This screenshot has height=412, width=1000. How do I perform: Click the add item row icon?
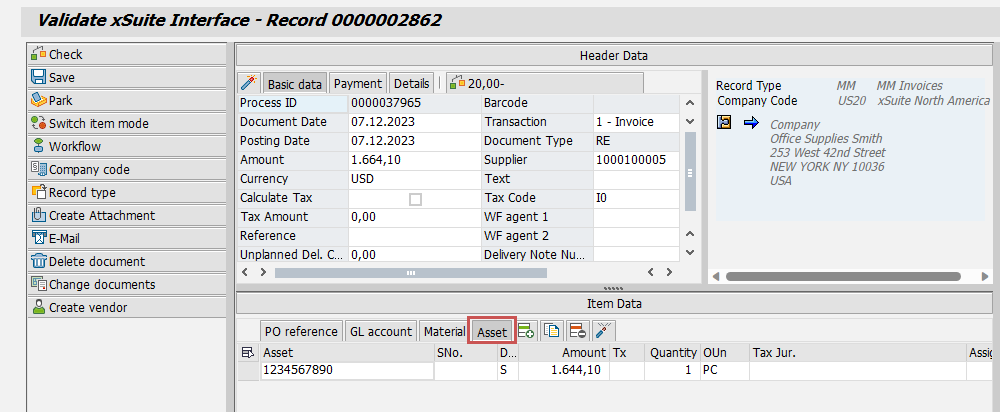(526, 331)
